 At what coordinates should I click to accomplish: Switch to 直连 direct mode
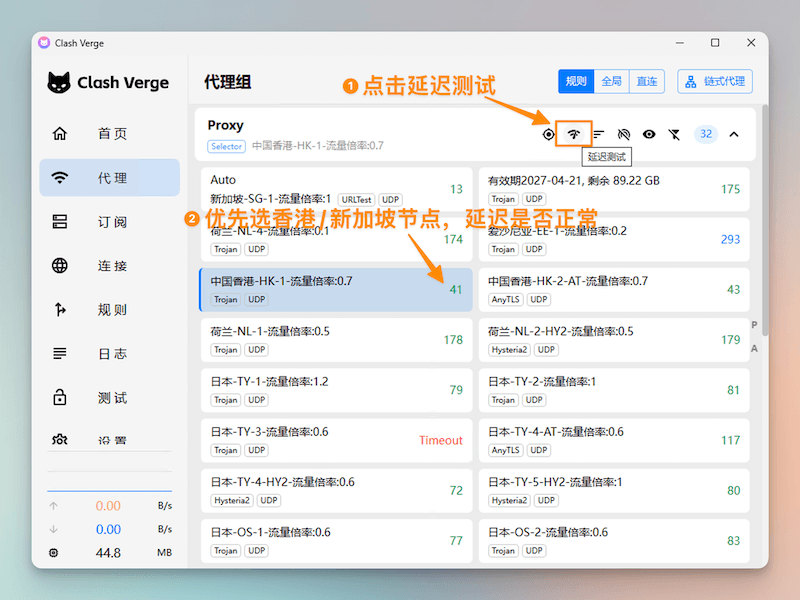coord(647,81)
